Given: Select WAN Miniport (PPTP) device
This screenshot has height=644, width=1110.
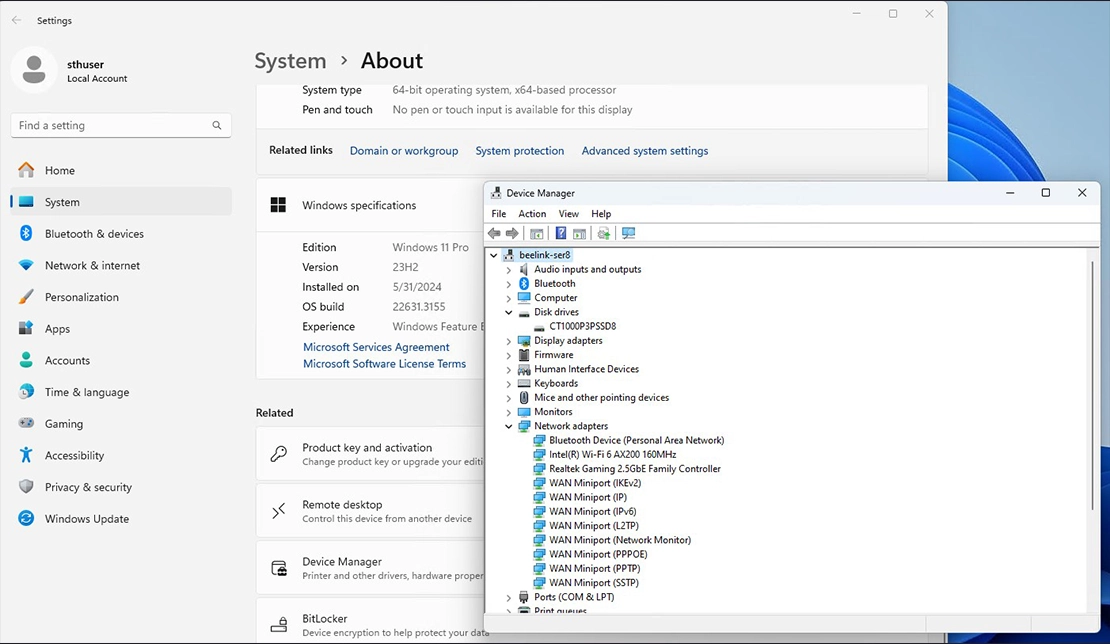Looking at the screenshot, I should click(x=592, y=568).
